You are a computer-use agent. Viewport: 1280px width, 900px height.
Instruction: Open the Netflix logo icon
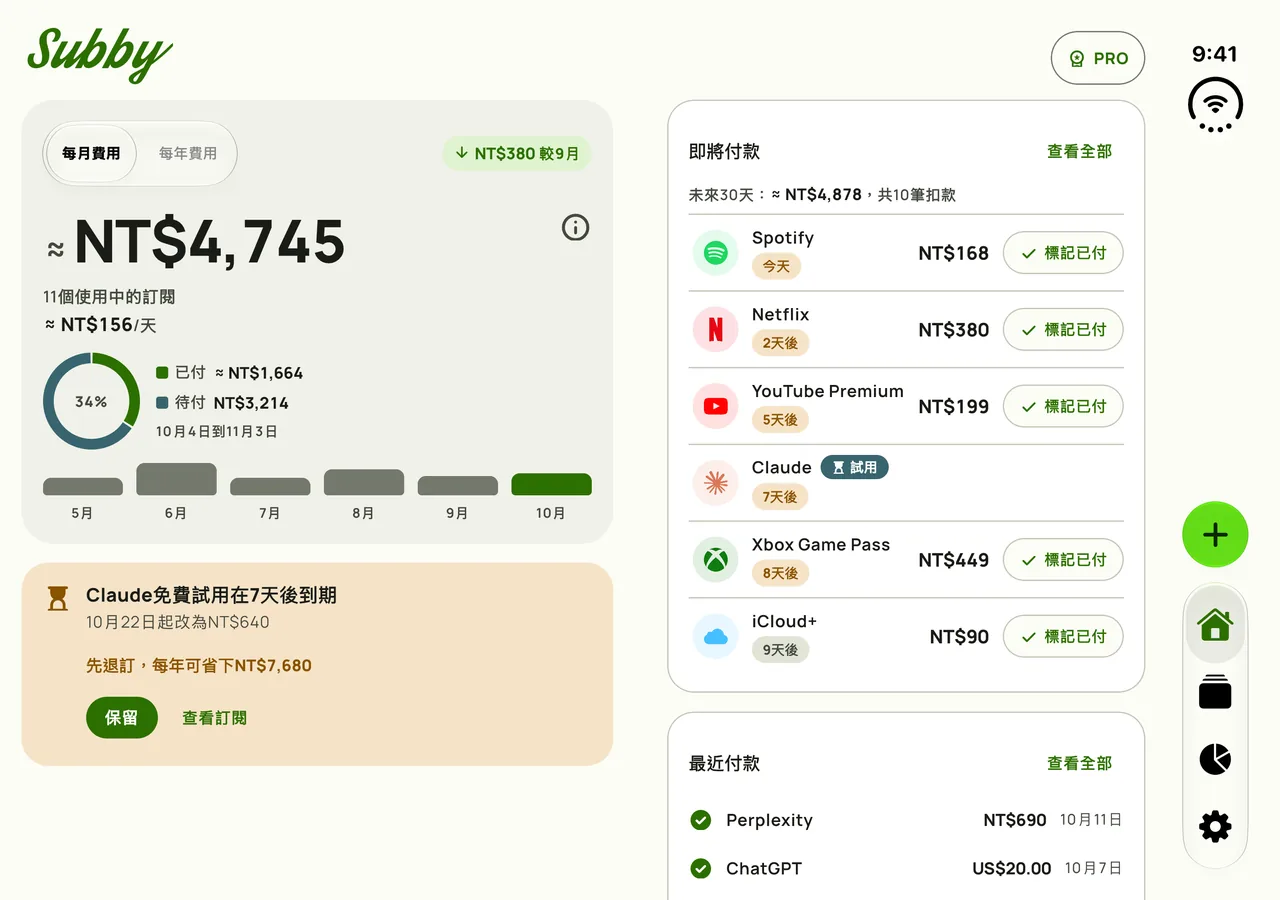[715, 329]
